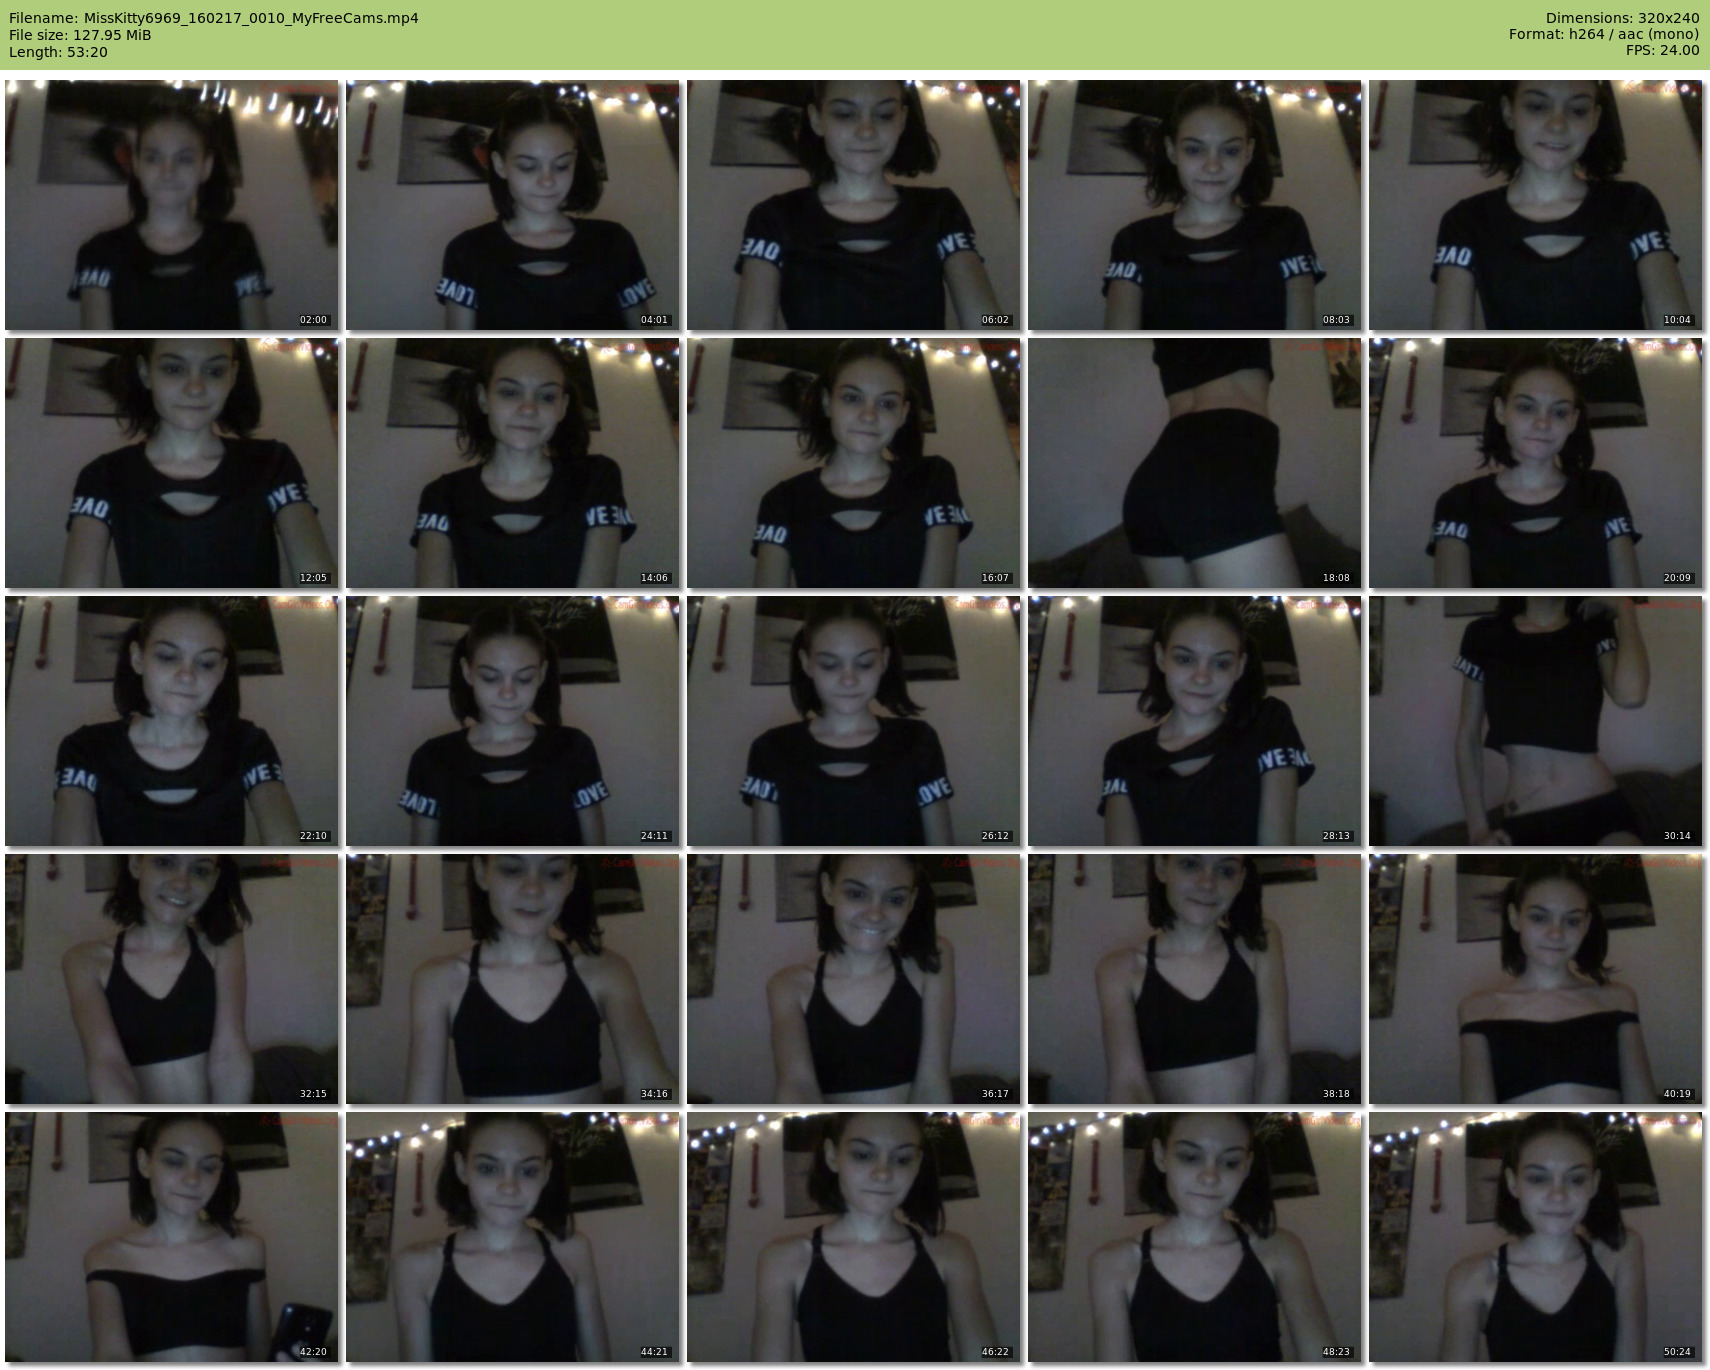Select the frame stamped 16:07
1710x1370 pixels.
[x=854, y=463]
